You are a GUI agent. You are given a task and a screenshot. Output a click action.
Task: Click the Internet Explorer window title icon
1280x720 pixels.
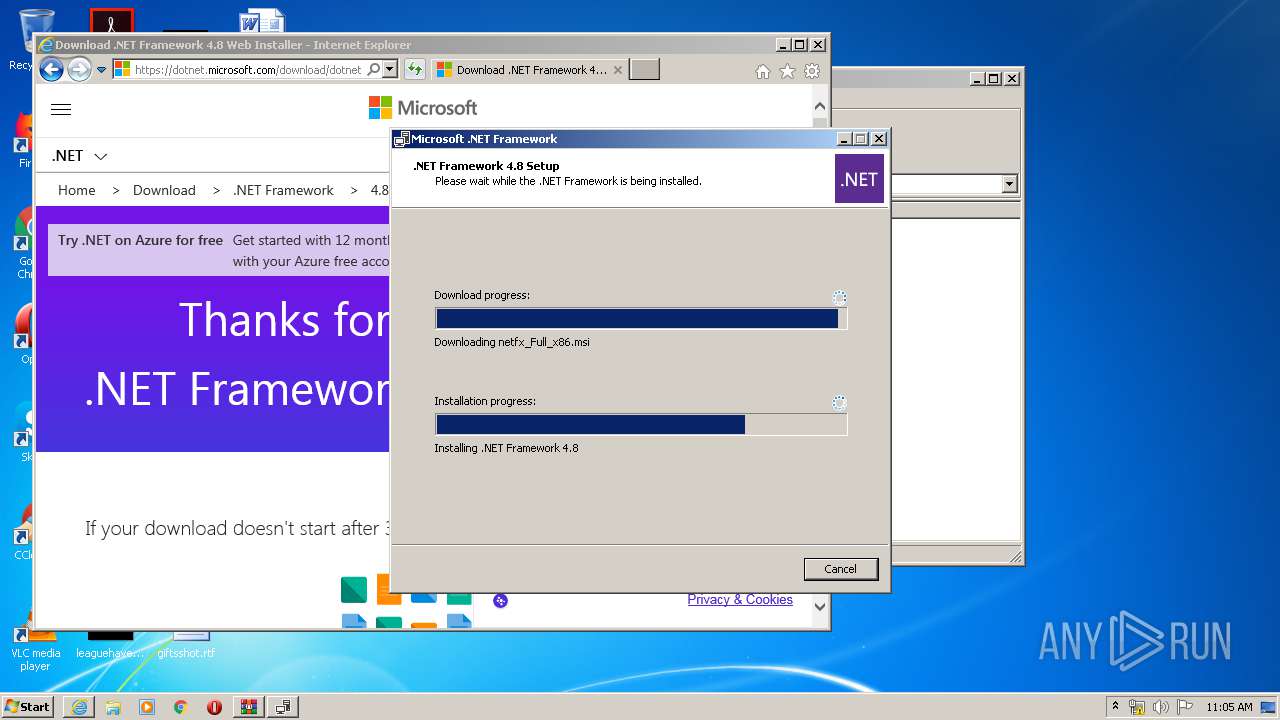pos(45,45)
